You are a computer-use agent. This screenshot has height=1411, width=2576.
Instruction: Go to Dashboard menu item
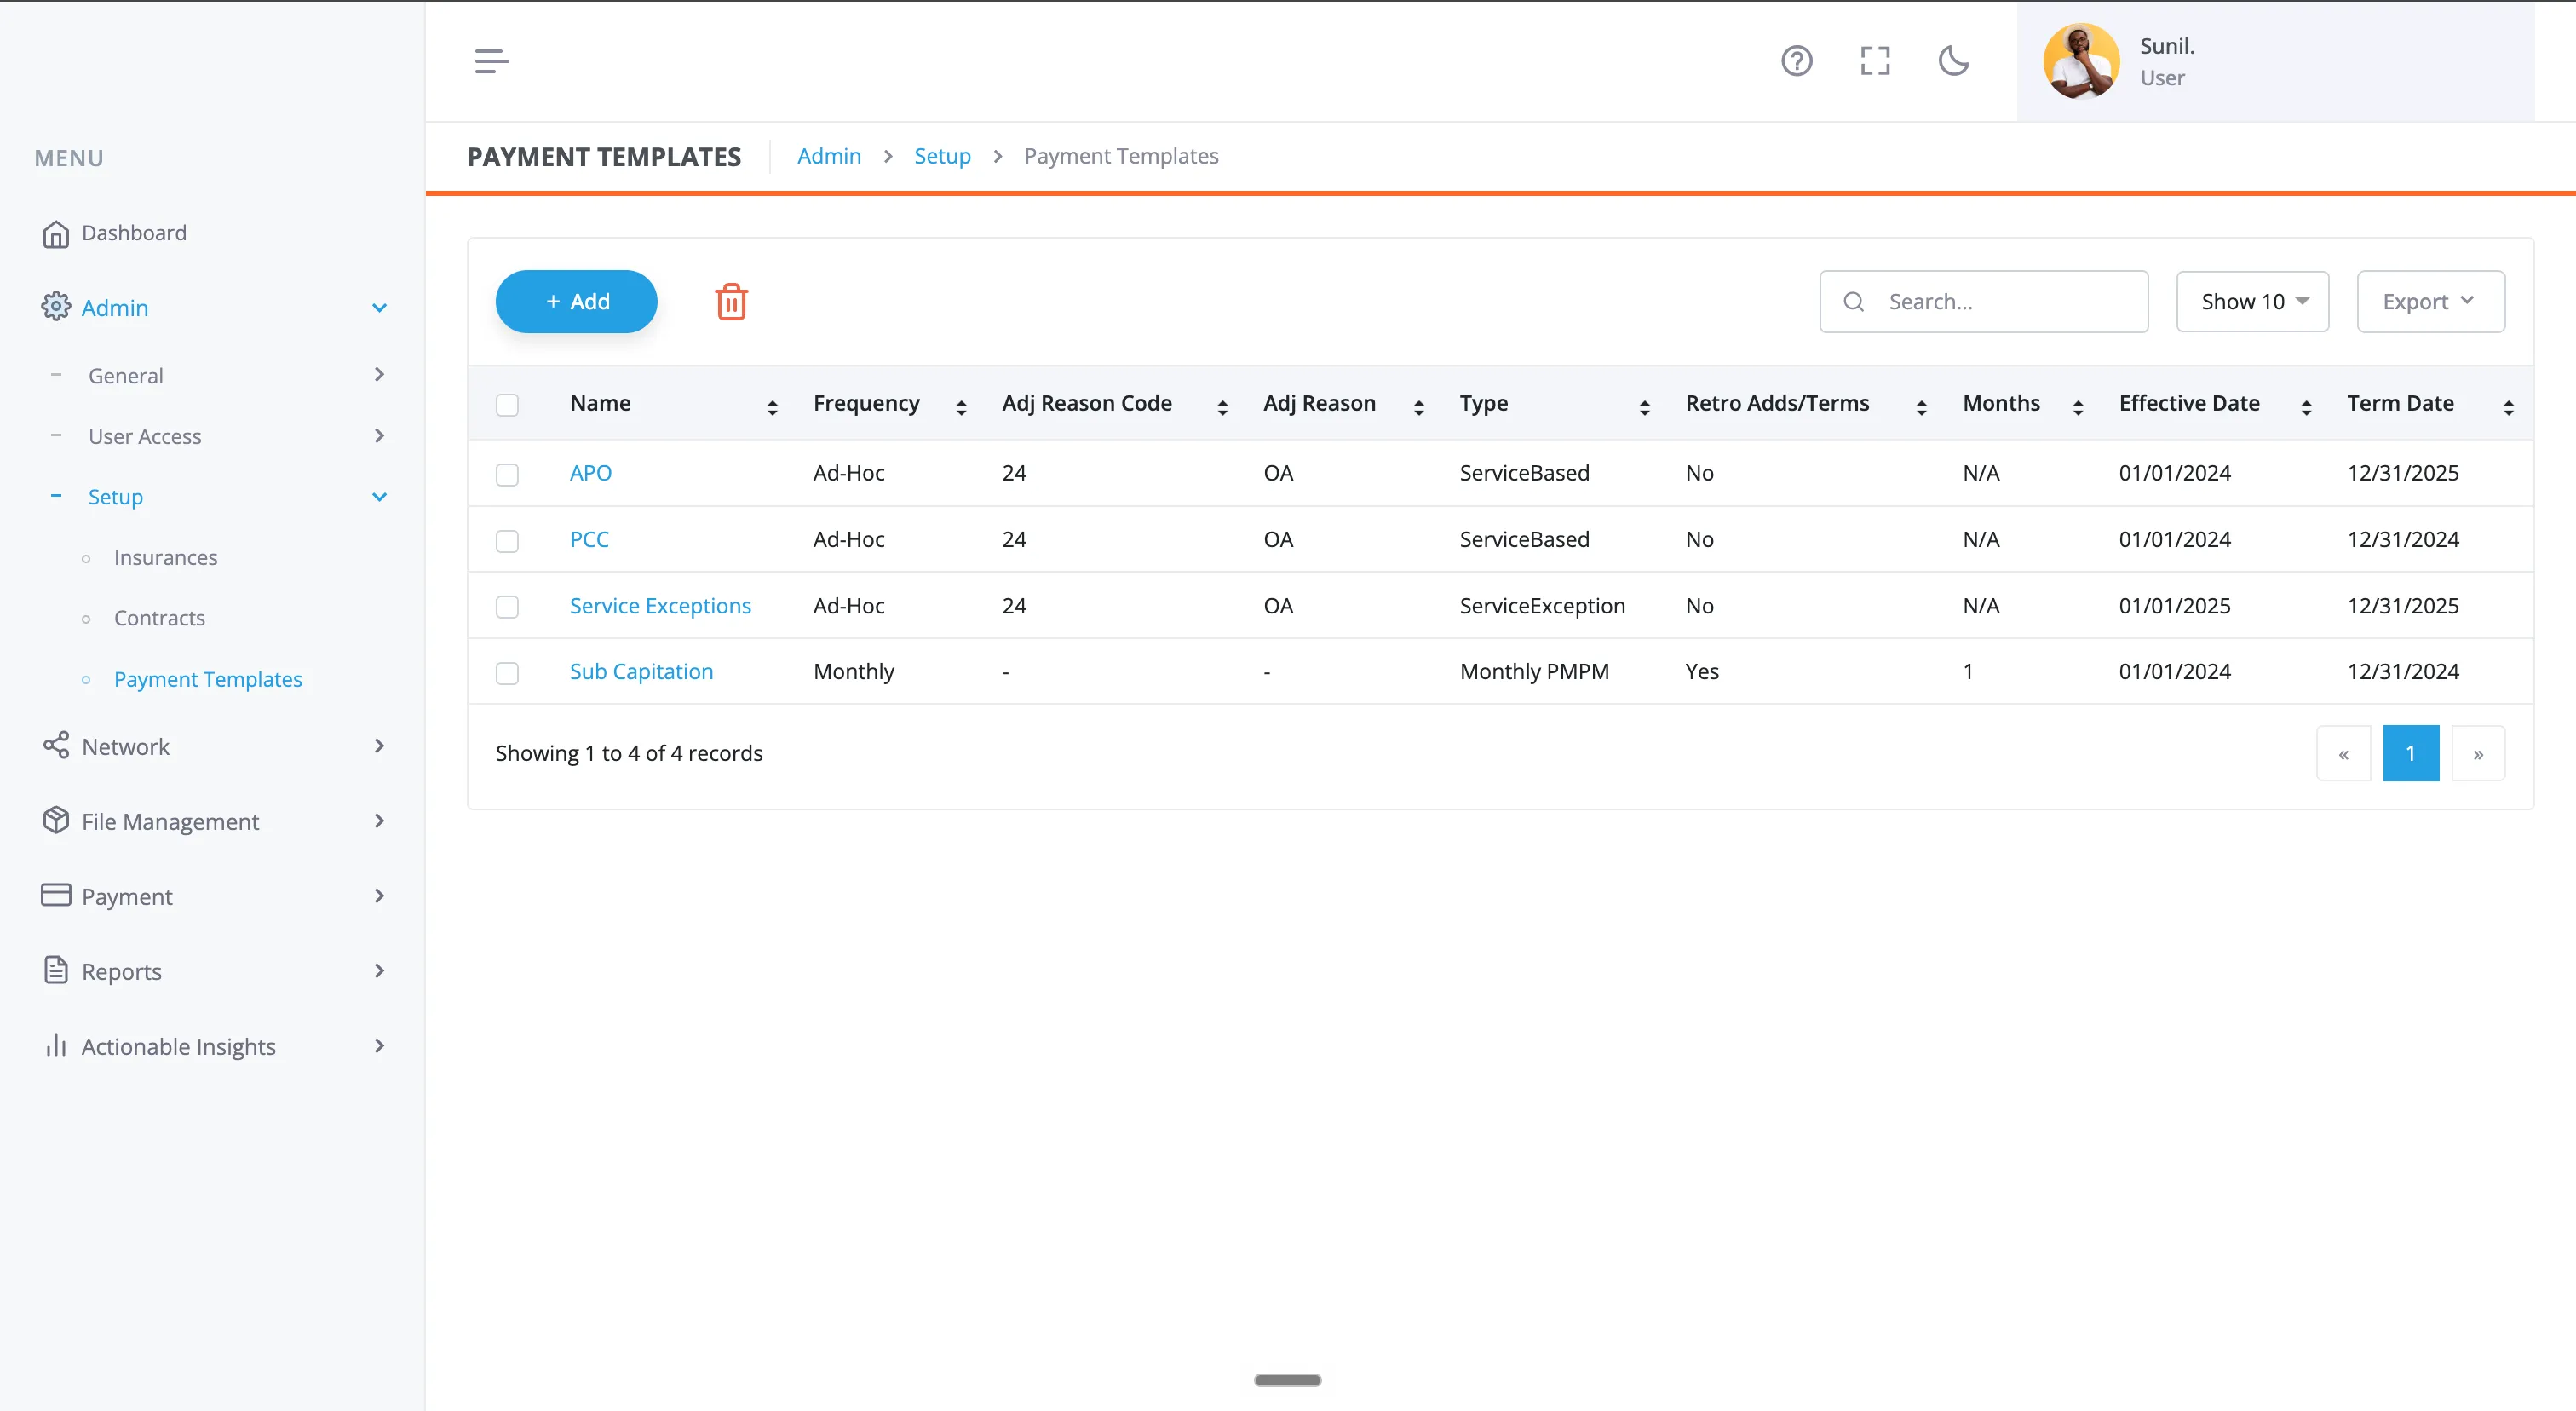click(x=134, y=233)
